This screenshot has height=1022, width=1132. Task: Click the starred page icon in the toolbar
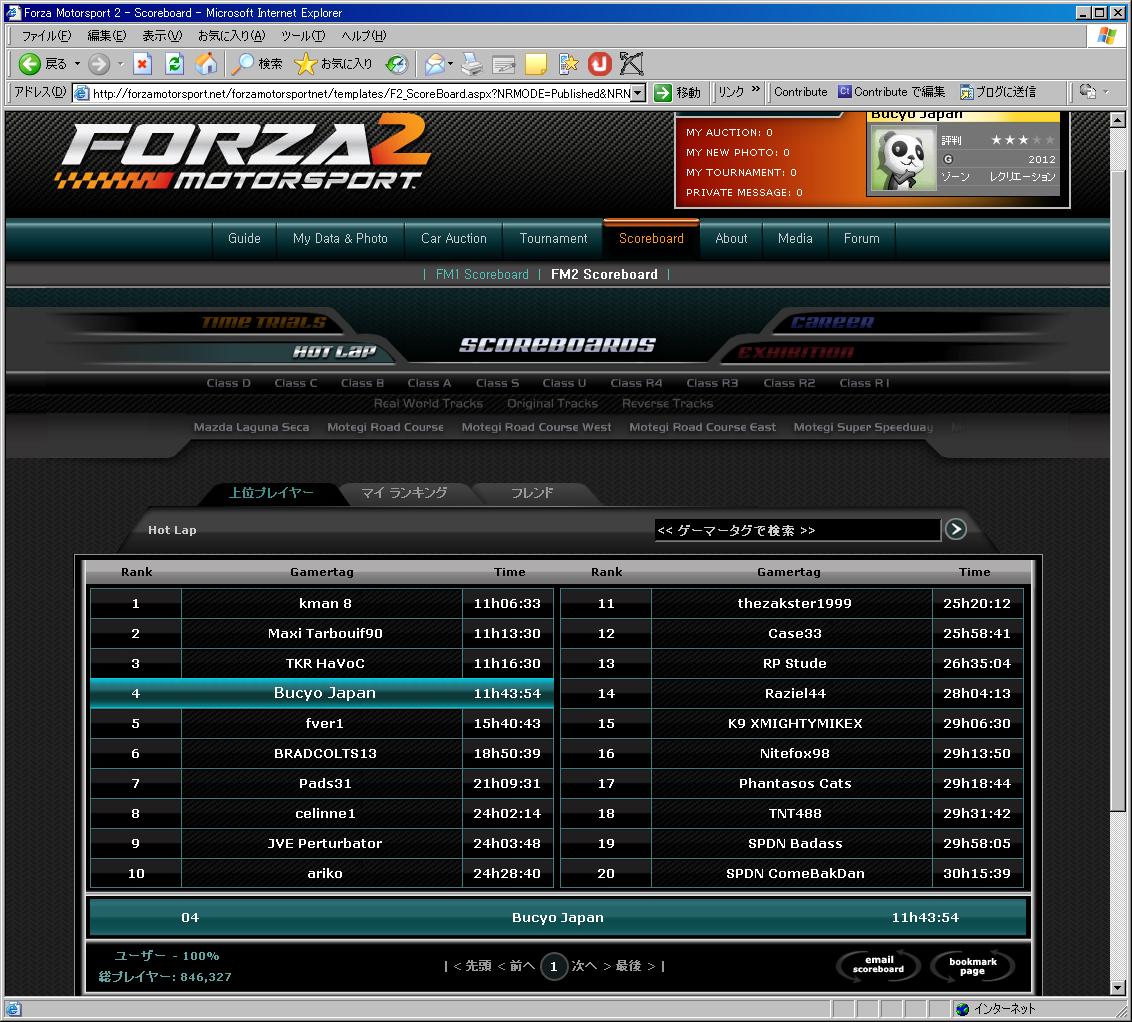pyautogui.click(x=568, y=64)
